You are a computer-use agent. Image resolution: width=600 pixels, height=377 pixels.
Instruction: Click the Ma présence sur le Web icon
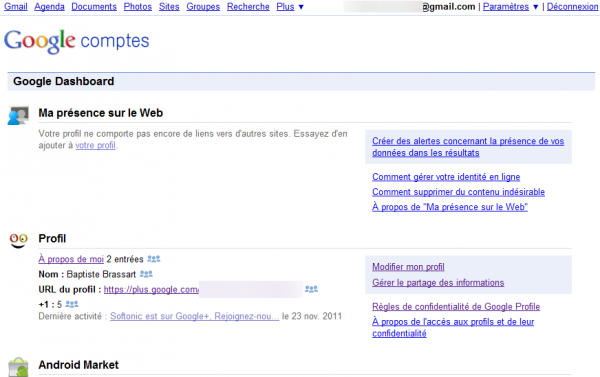click(18, 116)
